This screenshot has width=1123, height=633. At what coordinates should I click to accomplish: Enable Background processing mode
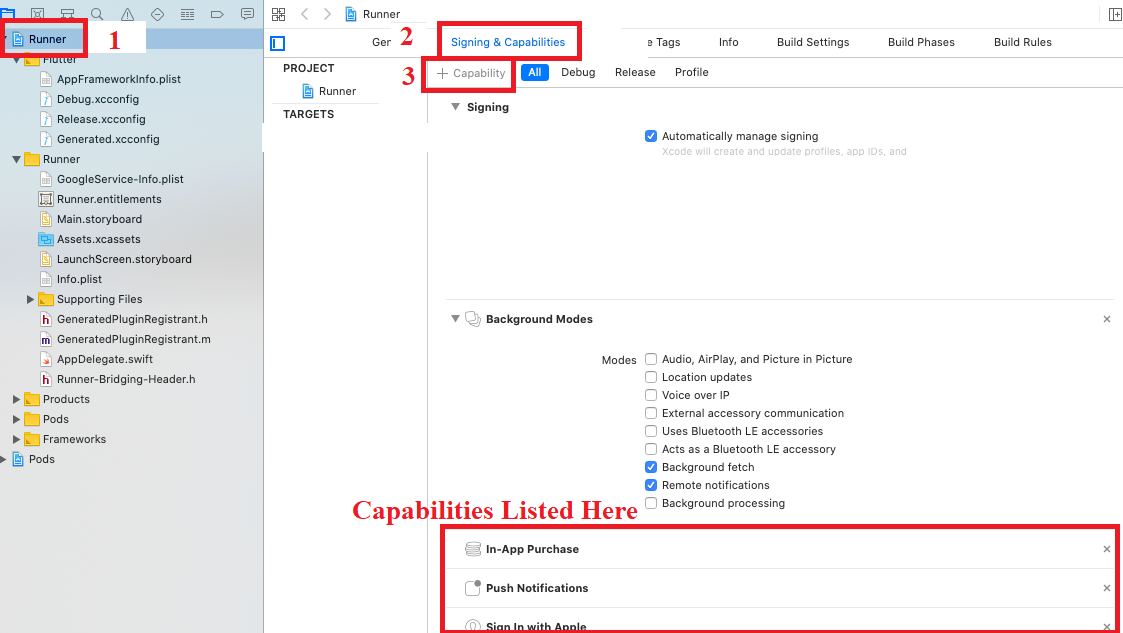[x=650, y=503]
